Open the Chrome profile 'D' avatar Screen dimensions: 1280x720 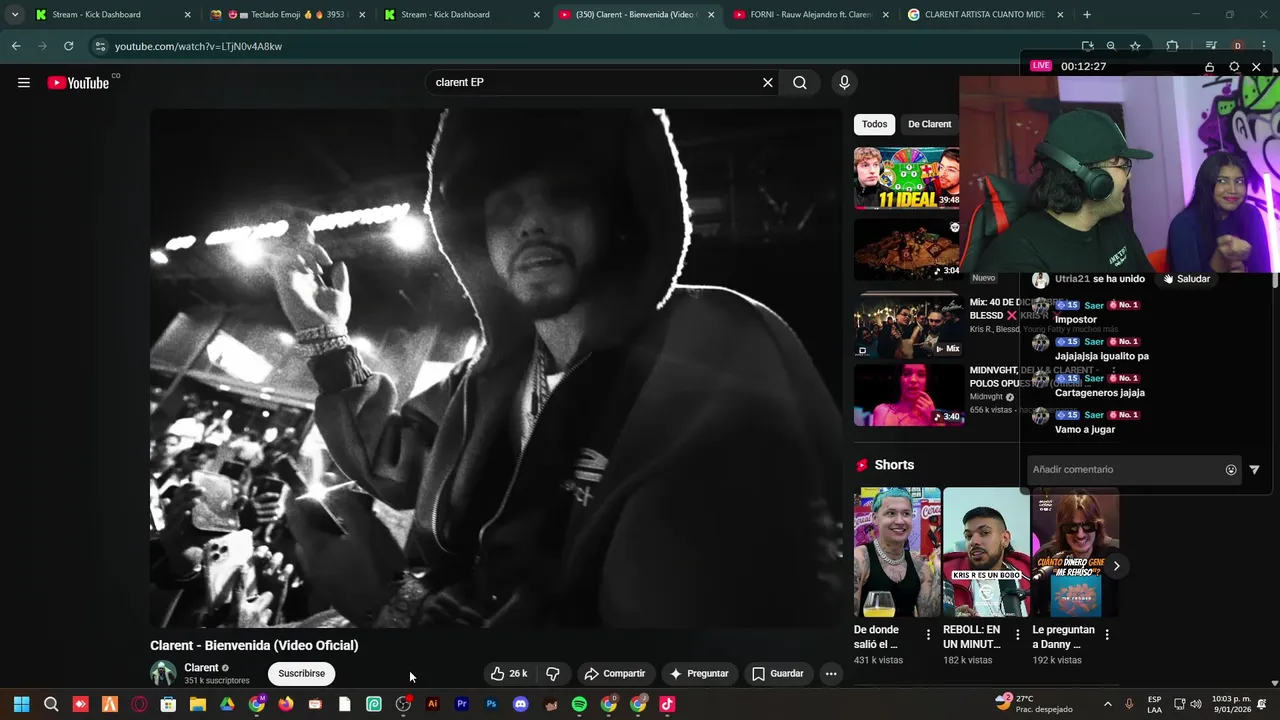(1238, 46)
